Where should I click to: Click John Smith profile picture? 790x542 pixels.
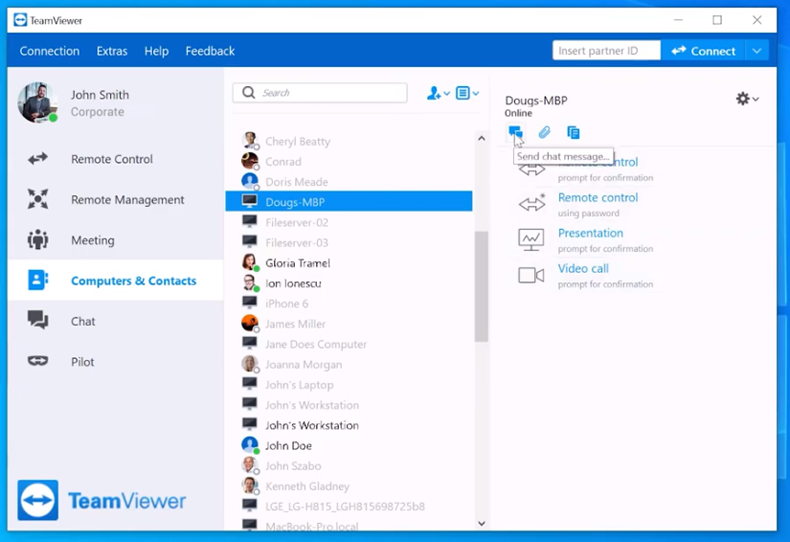point(37,102)
